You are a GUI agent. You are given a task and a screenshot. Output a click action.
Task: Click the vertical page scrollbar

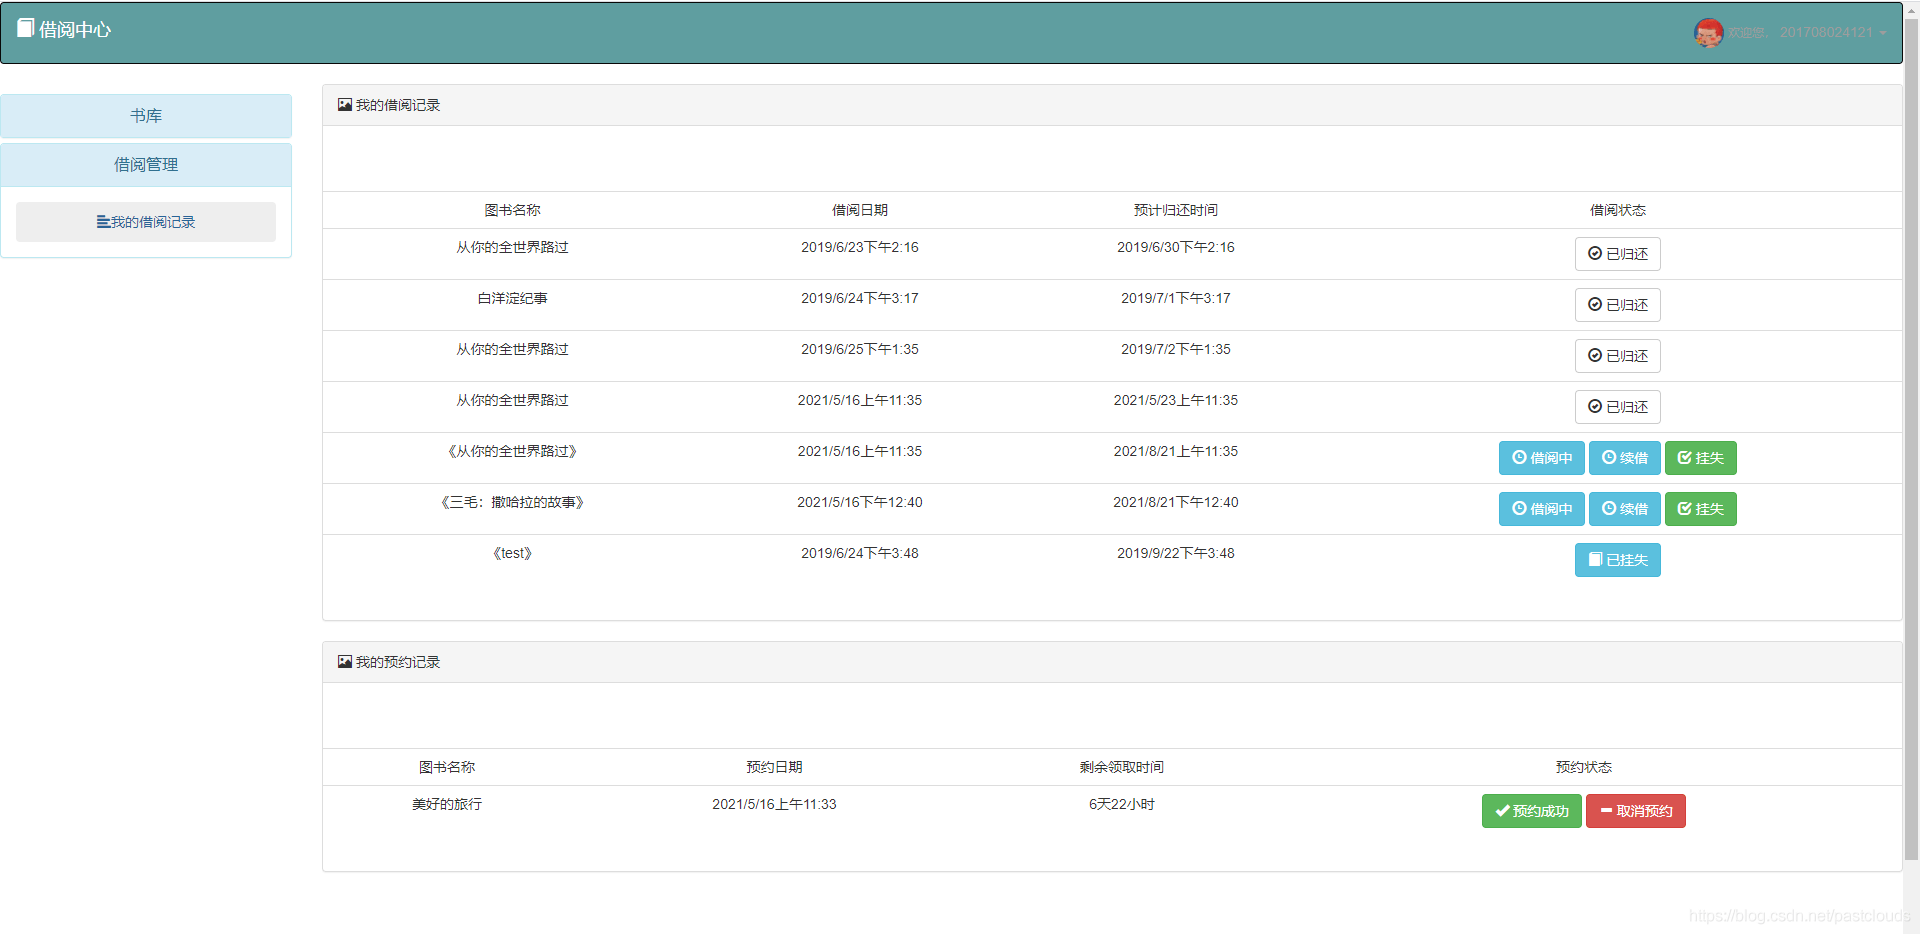[x=1911, y=440]
